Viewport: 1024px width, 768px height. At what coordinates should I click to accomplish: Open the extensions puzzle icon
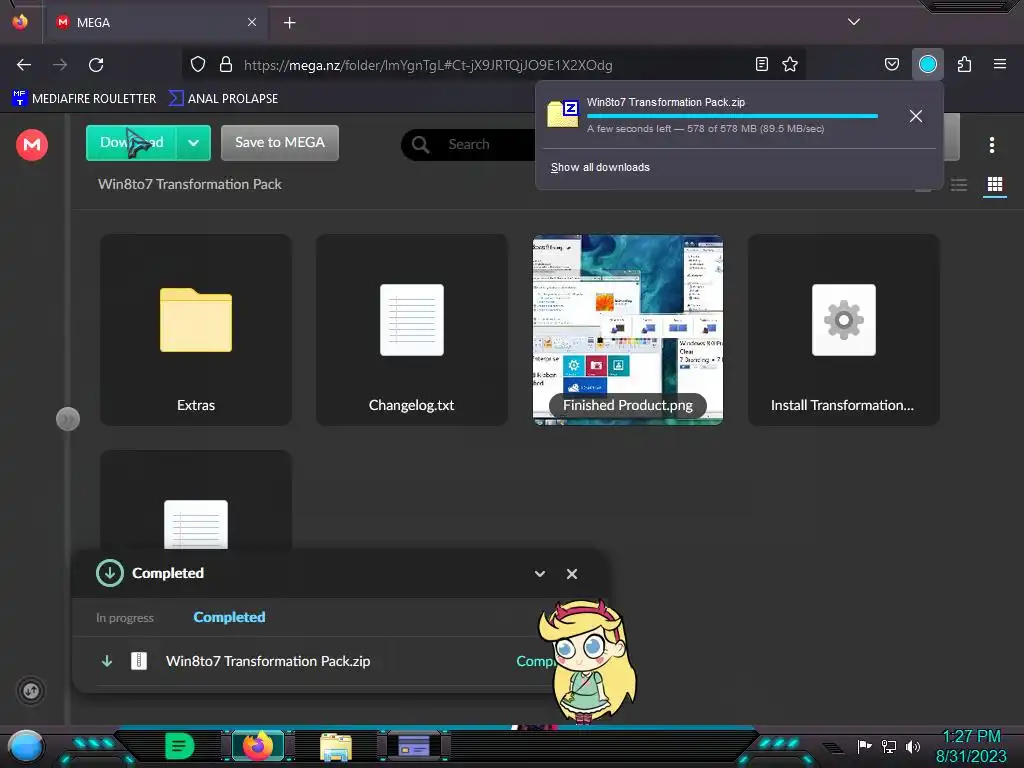click(x=965, y=64)
